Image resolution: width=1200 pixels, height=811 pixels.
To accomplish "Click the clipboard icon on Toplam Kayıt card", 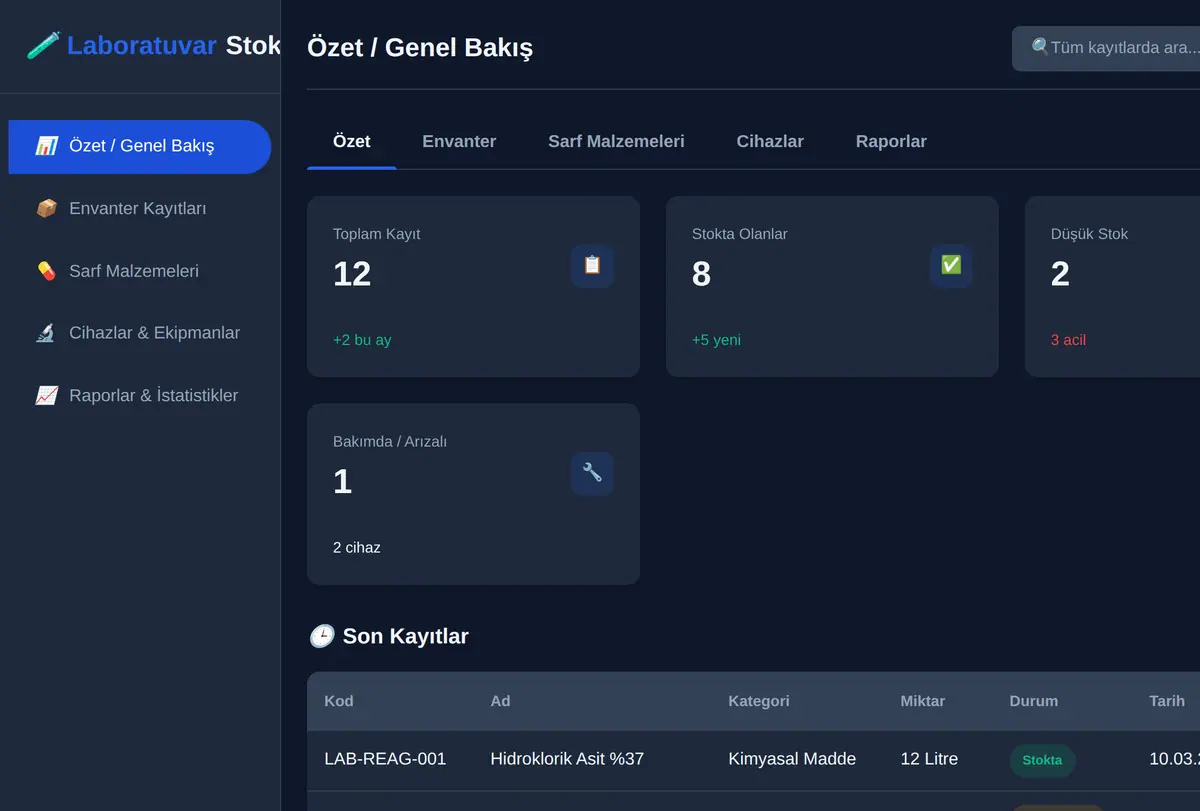I will click(592, 265).
